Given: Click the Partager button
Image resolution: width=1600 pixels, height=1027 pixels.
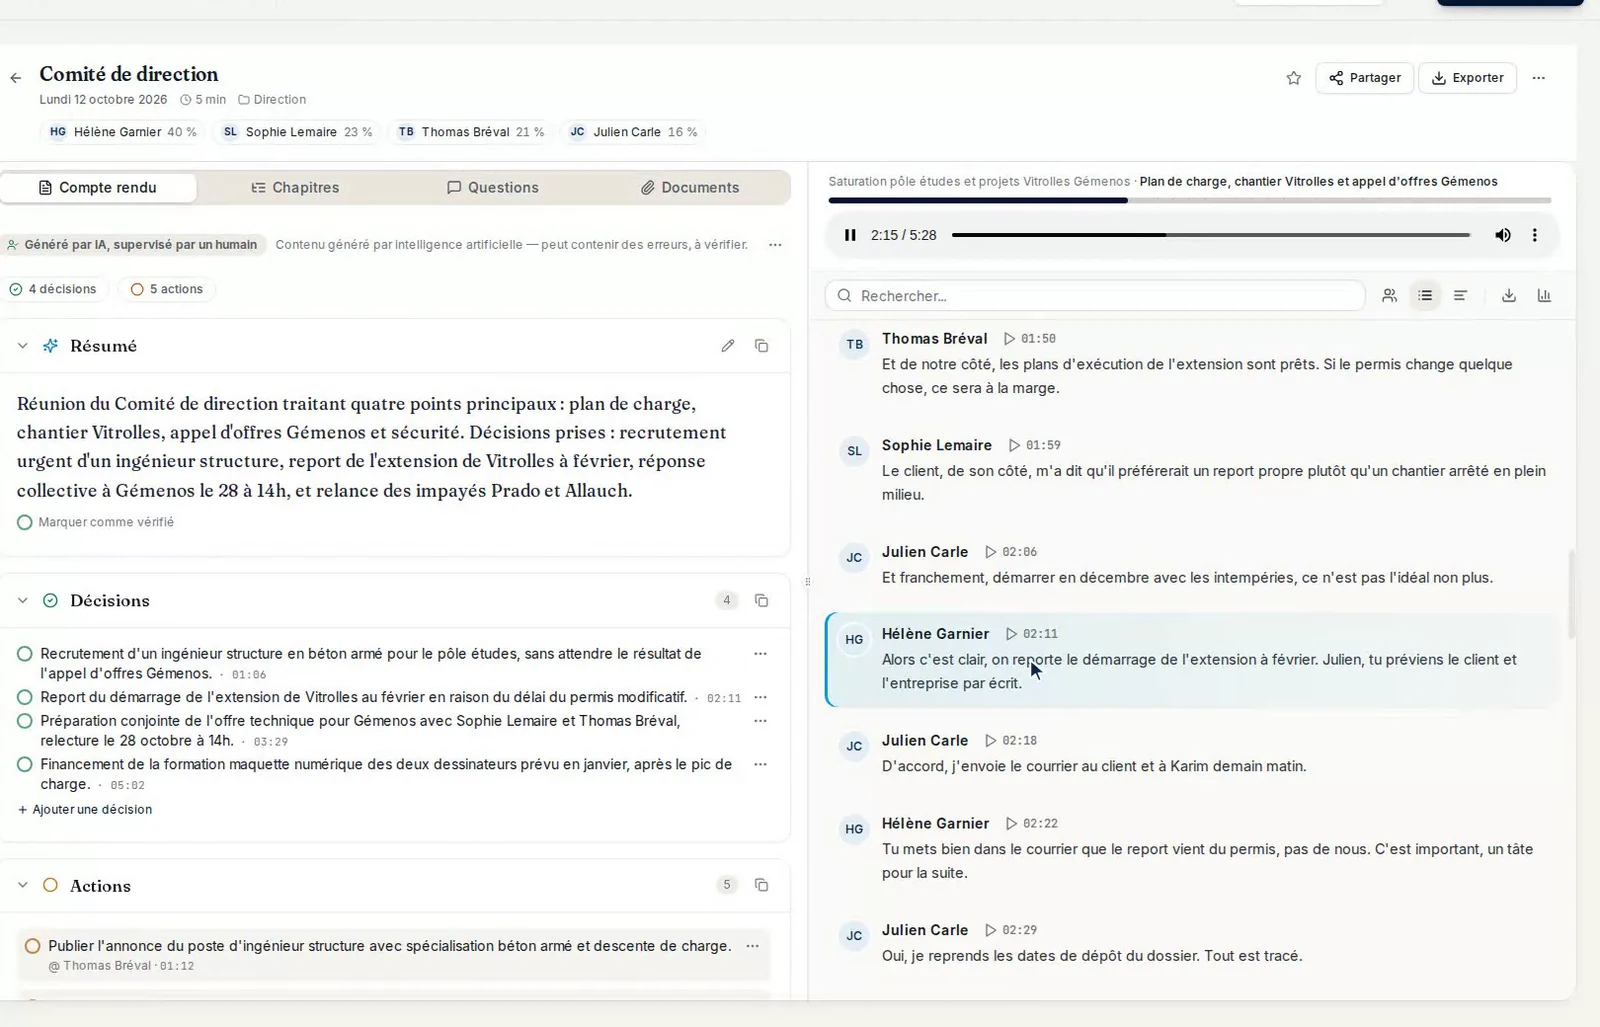Looking at the screenshot, I should pyautogui.click(x=1365, y=78).
